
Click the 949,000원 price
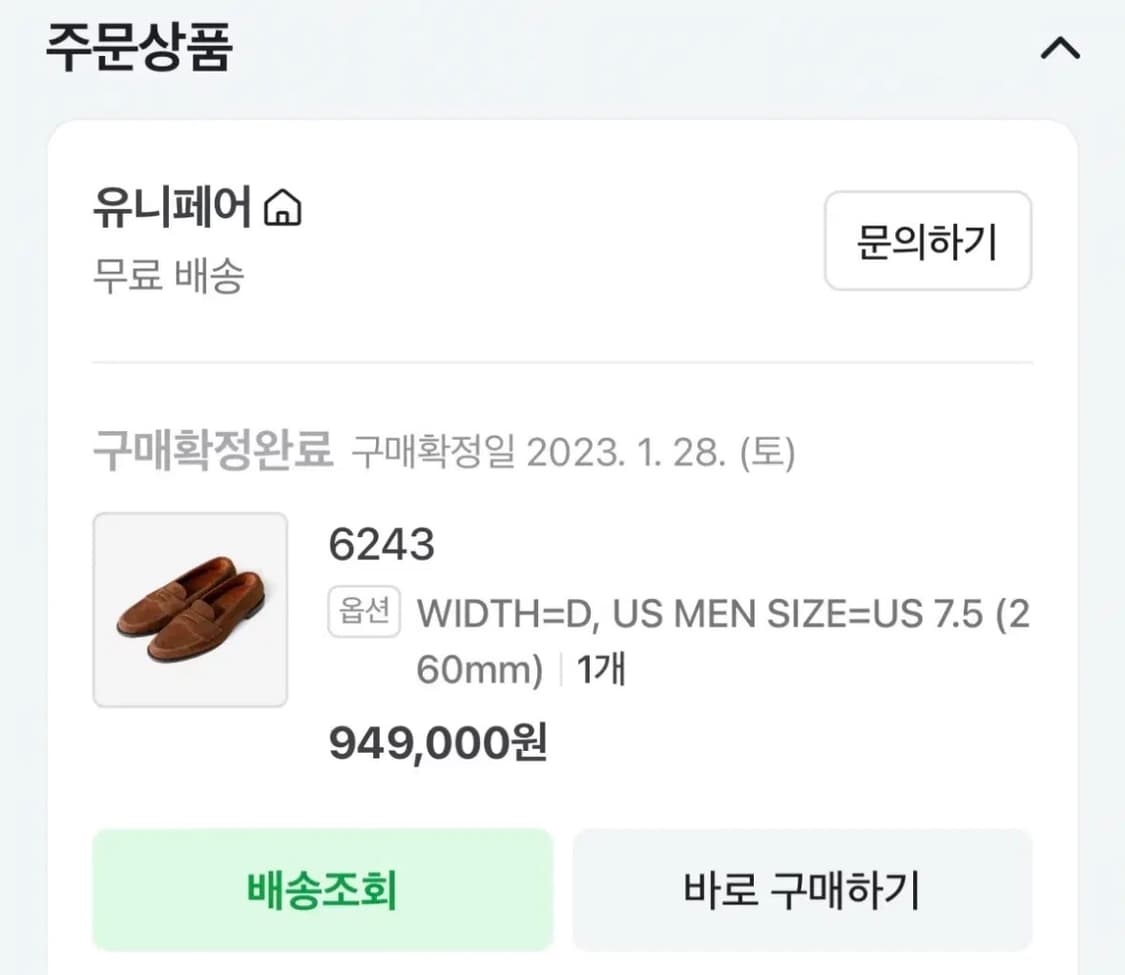437,743
